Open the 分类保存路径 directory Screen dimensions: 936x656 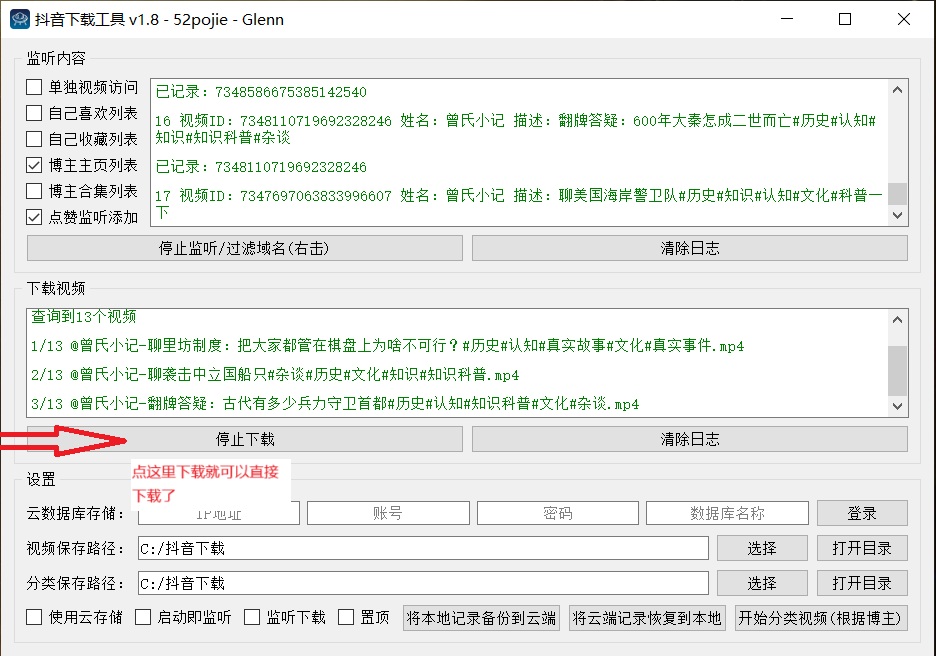pos(862,583)
